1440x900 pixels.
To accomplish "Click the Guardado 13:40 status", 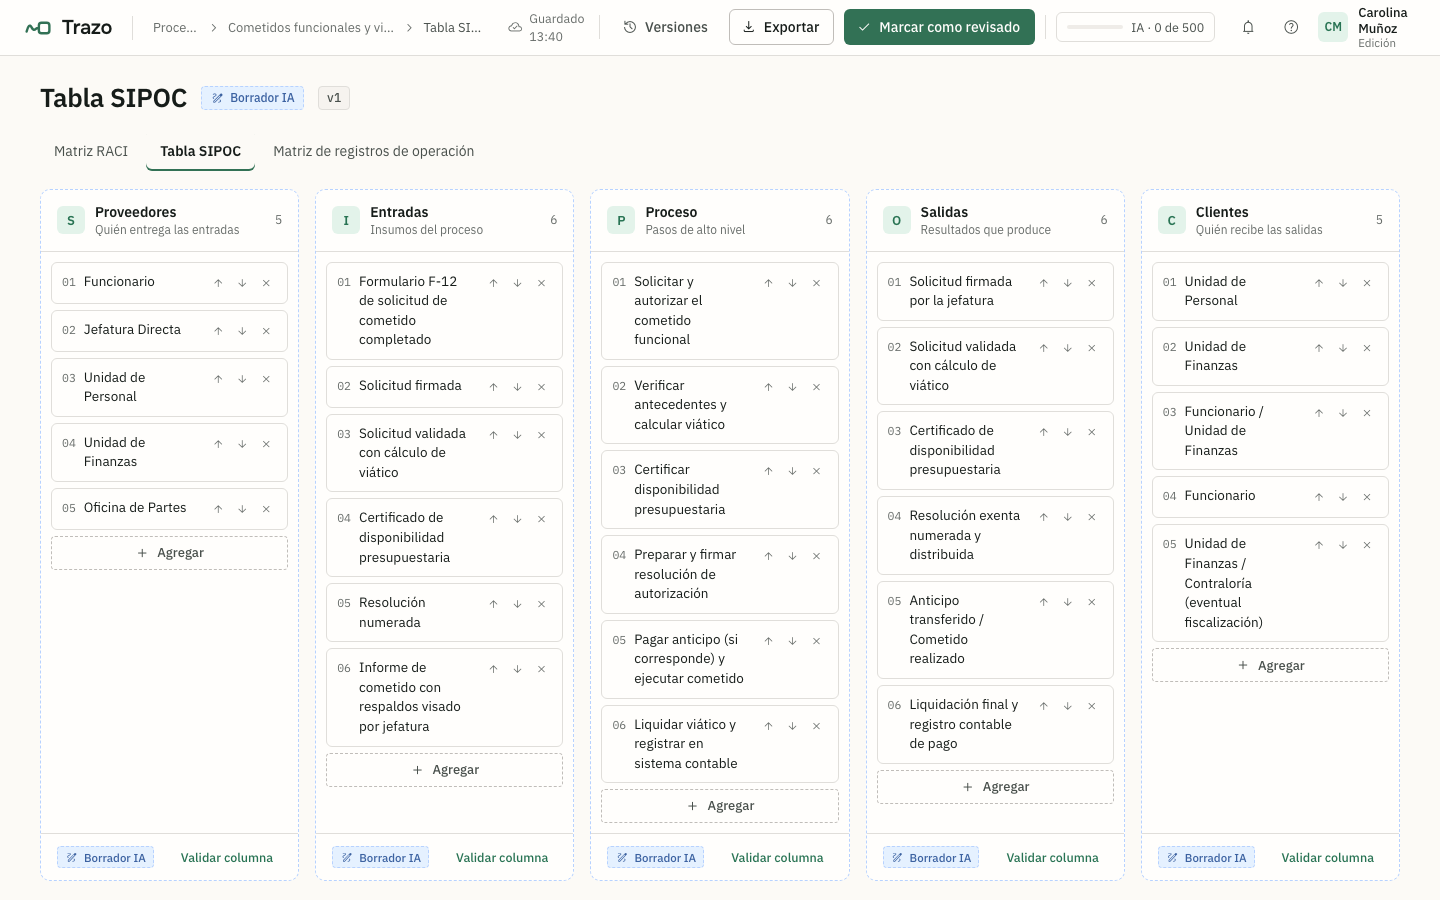I will click(x=546, y=28).
